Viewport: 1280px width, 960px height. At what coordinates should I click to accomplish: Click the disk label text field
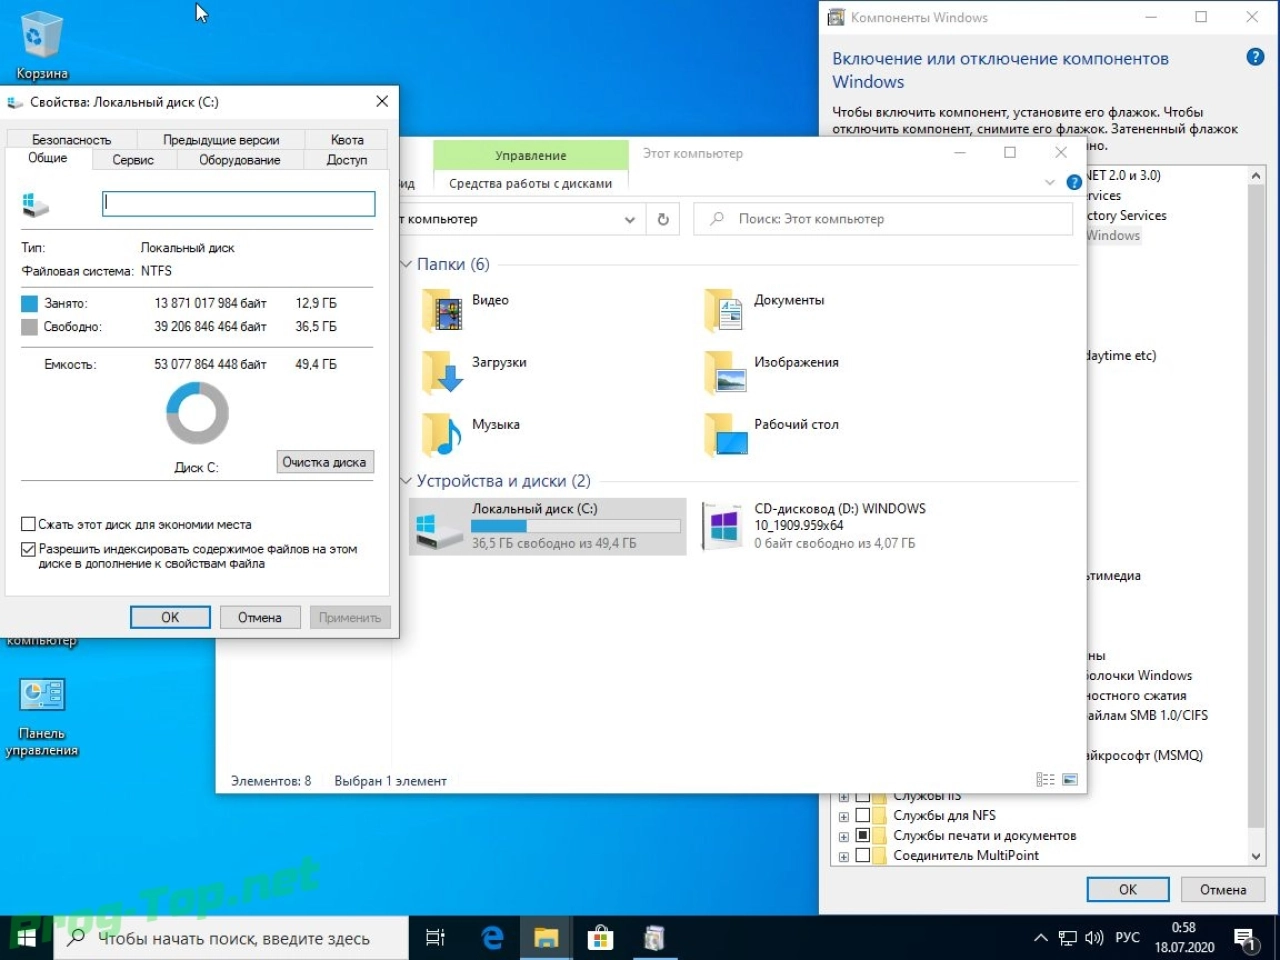coord(239,203)
